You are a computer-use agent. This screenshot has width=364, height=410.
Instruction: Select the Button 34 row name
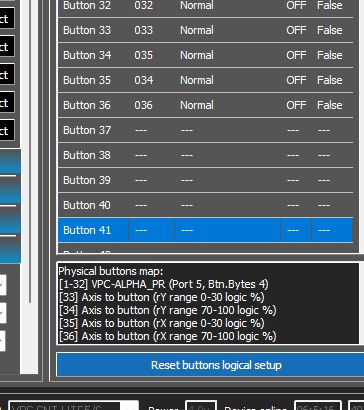87,55
